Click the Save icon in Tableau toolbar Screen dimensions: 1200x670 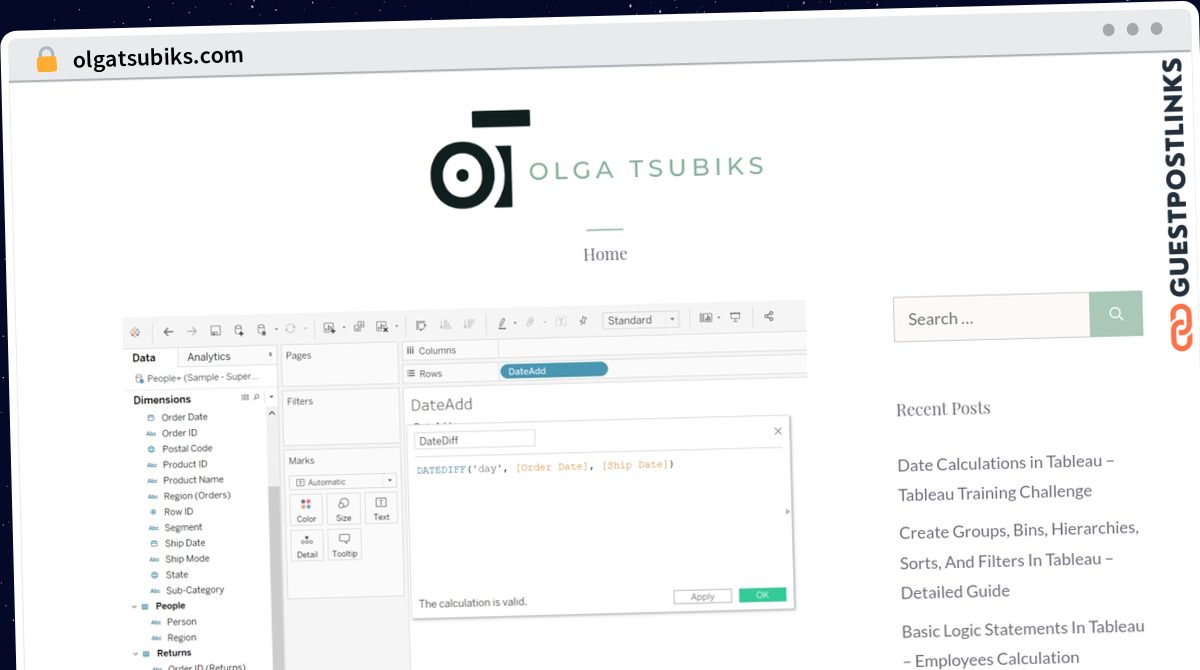215,330
